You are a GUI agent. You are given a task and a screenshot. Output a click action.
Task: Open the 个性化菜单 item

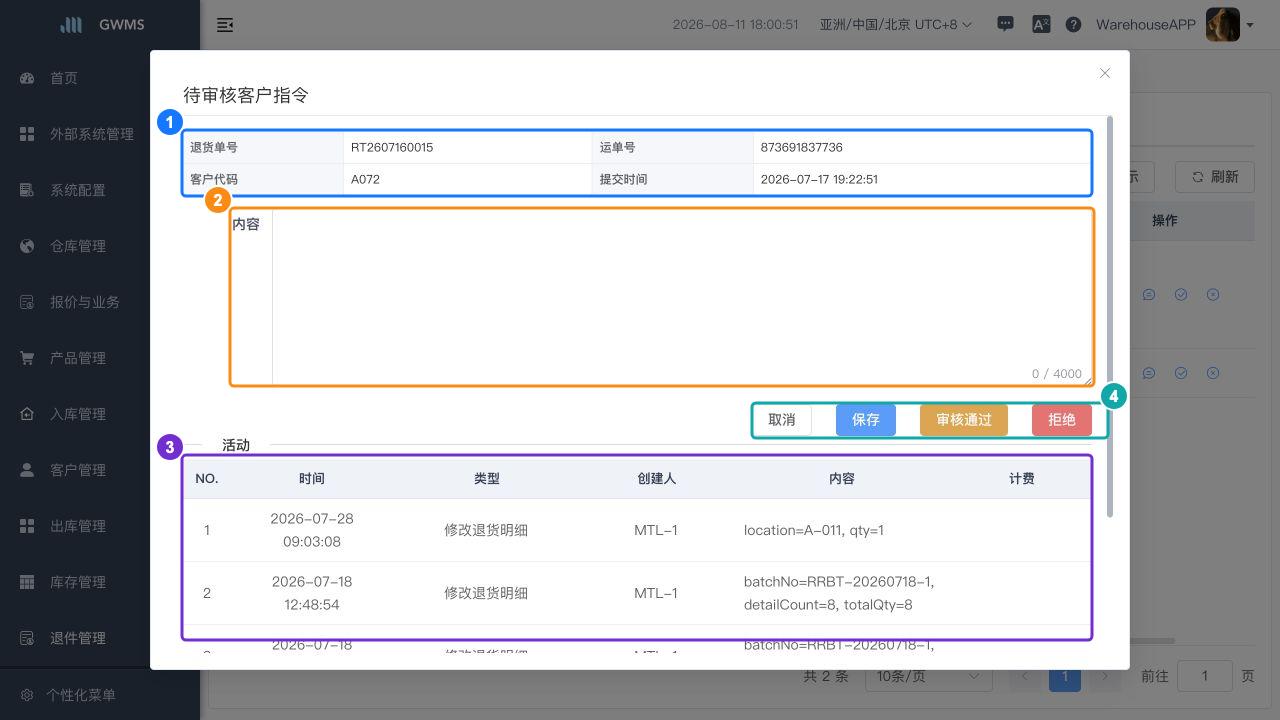[81, 695]
